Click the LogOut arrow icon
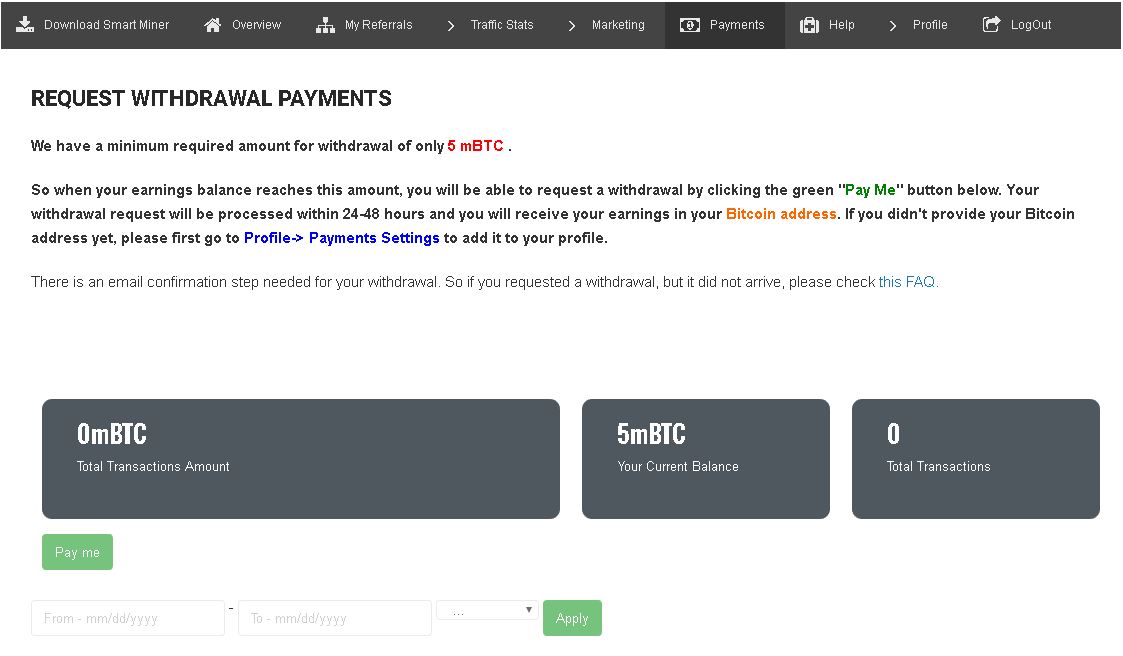Image resolution: width=1123 pixels, height=656 pixels. click(991, 24)
